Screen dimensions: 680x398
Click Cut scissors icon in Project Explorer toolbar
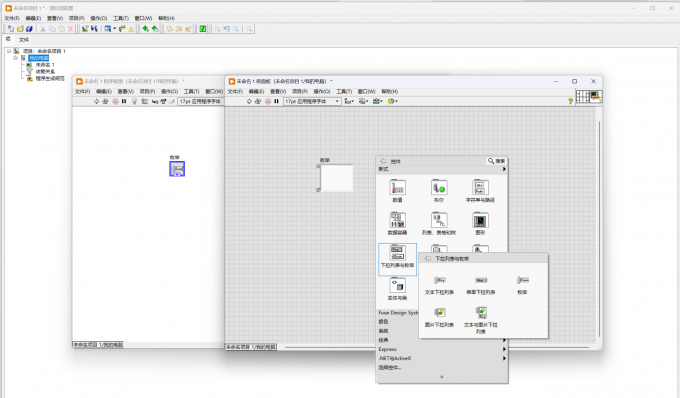click(x=42, y=29)
